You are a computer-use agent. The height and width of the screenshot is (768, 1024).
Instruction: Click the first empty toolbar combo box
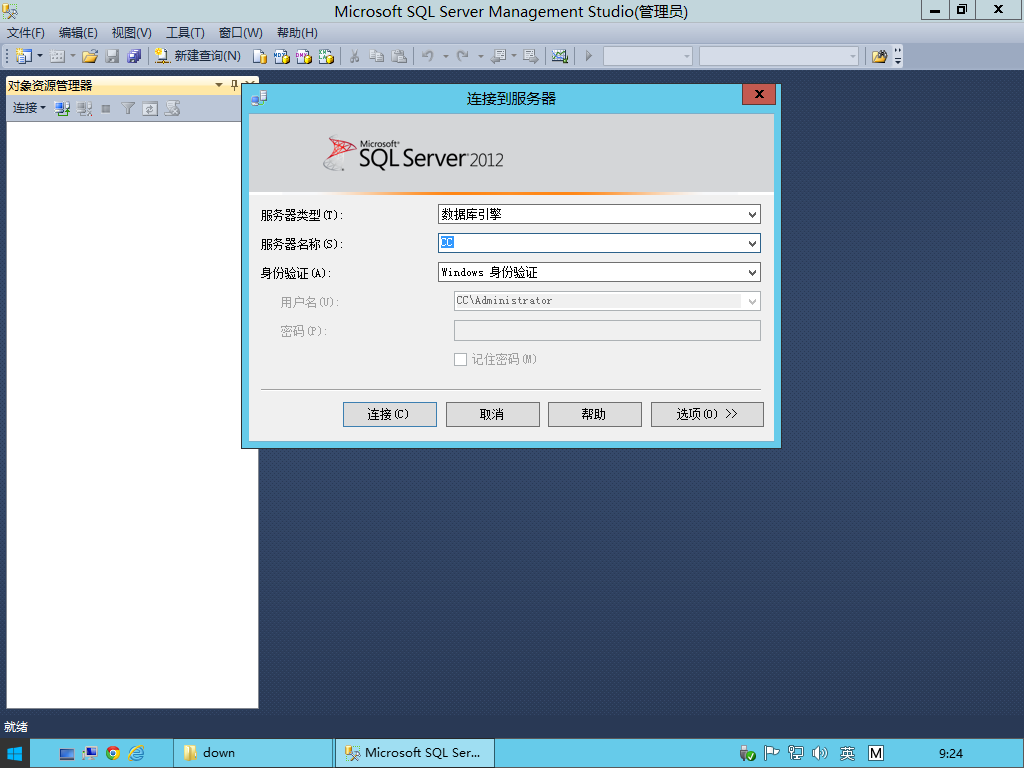point(647,56)
